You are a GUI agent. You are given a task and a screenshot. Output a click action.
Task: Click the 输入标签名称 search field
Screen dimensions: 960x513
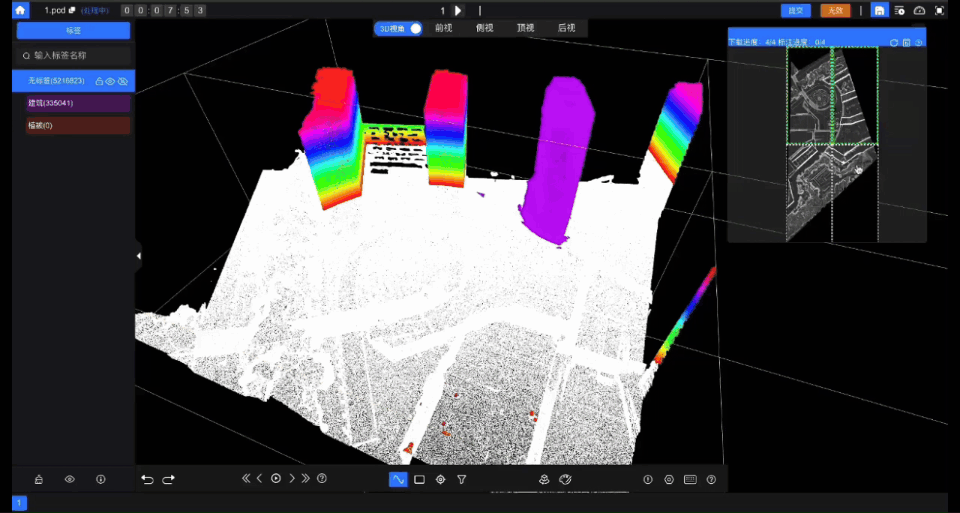point(73,55)
